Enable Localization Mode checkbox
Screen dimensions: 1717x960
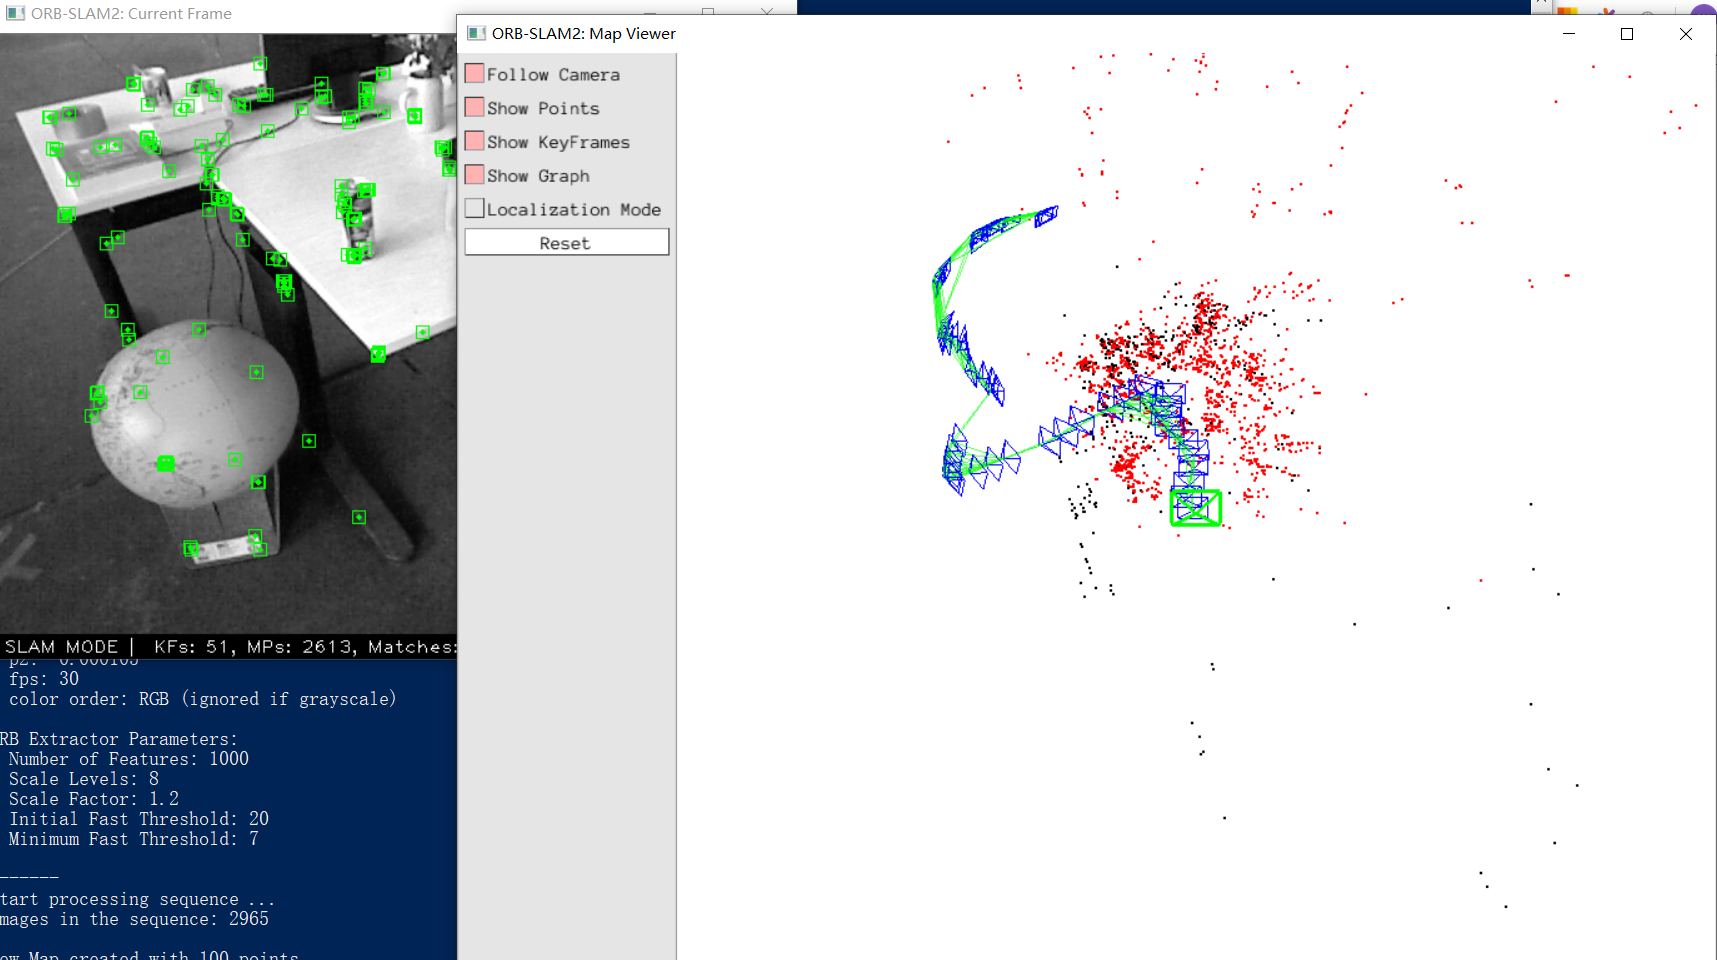(475, 209)
